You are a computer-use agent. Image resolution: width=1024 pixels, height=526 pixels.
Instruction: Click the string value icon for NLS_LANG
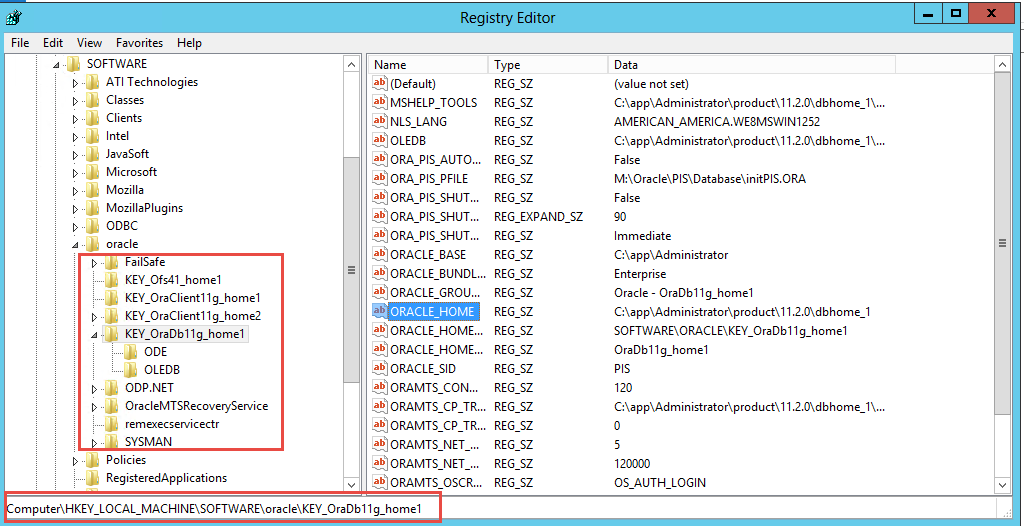click(x=379, y=121)
